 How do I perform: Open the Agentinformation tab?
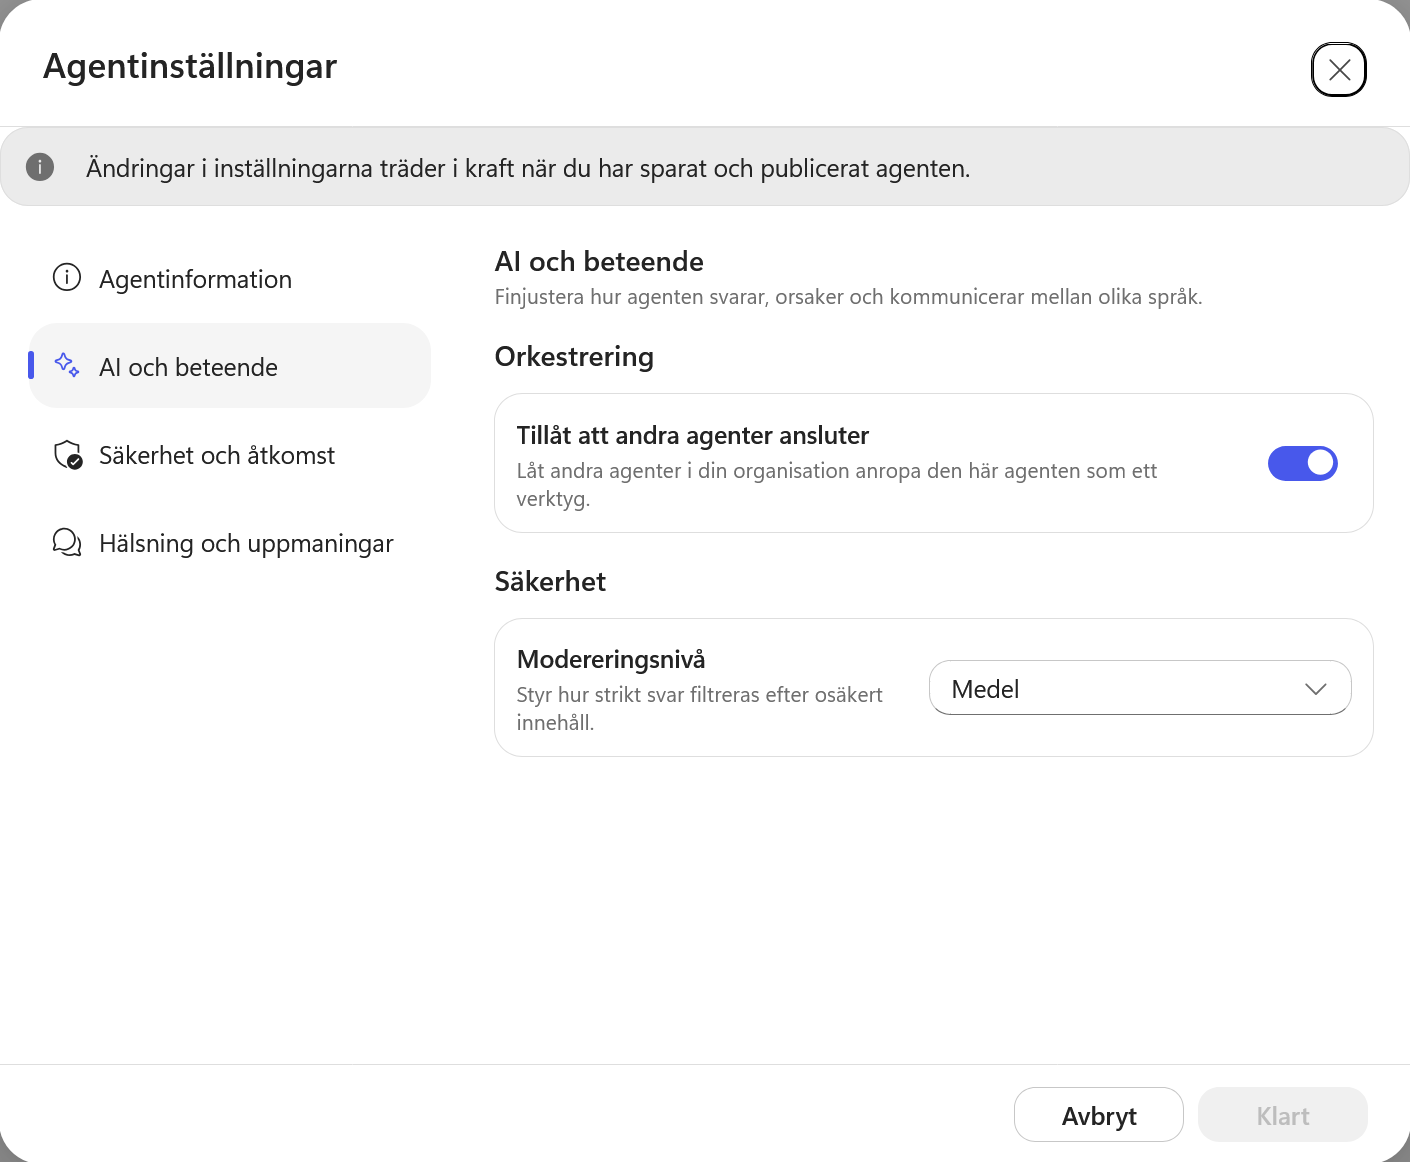point(230,278)
